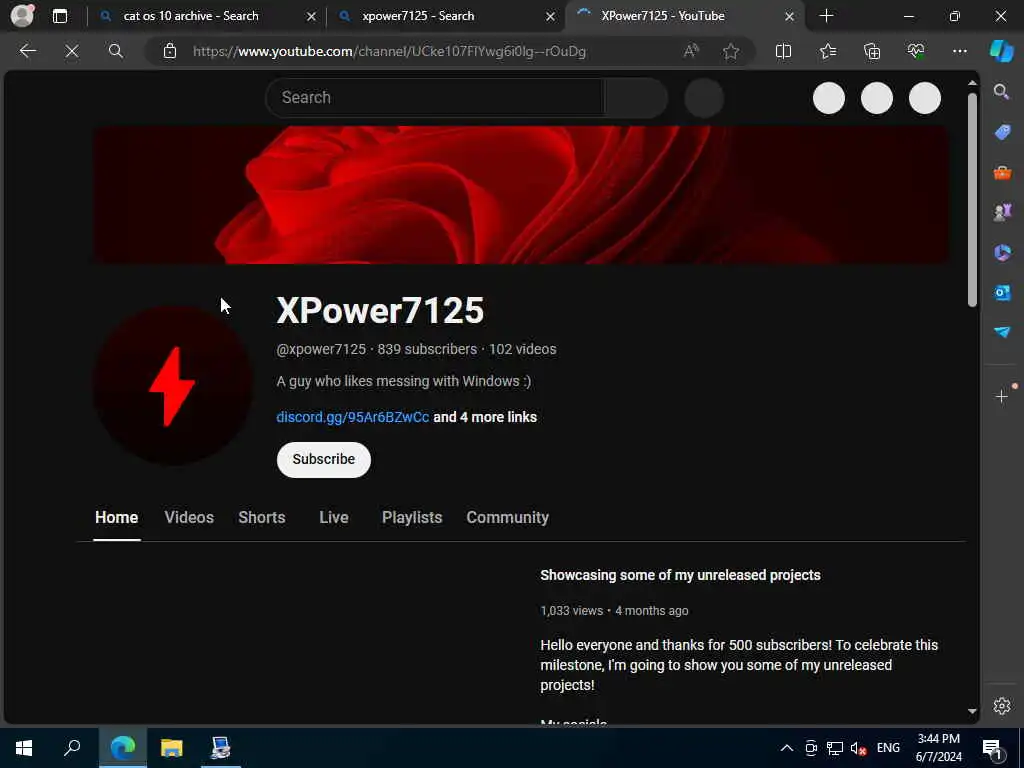Screen dimensions: 1024x768
Task: Click the YouTube Search field
Action: pyautogui.click(x=436, y=98)
